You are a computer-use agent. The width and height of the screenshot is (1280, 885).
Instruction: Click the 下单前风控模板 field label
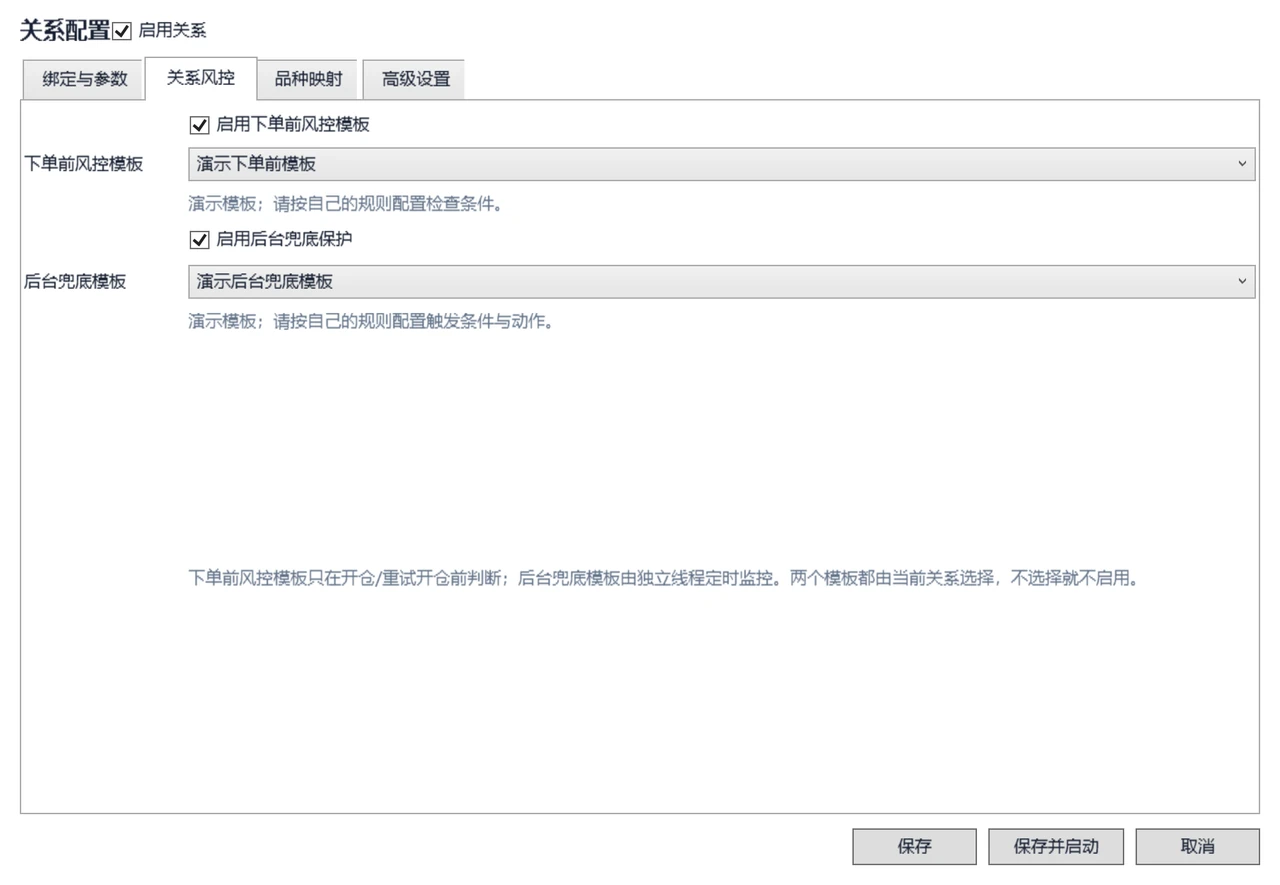click(x=83, y=164)
